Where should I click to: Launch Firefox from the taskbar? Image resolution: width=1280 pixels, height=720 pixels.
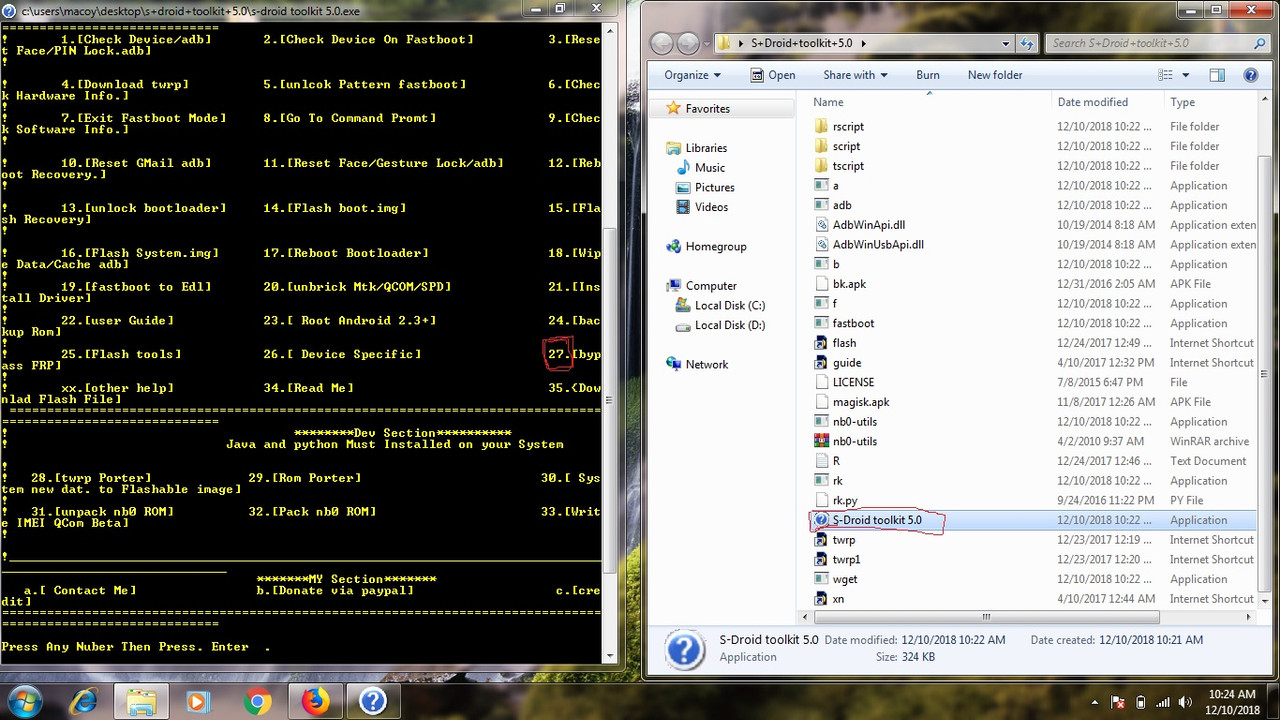coord(315,702)
